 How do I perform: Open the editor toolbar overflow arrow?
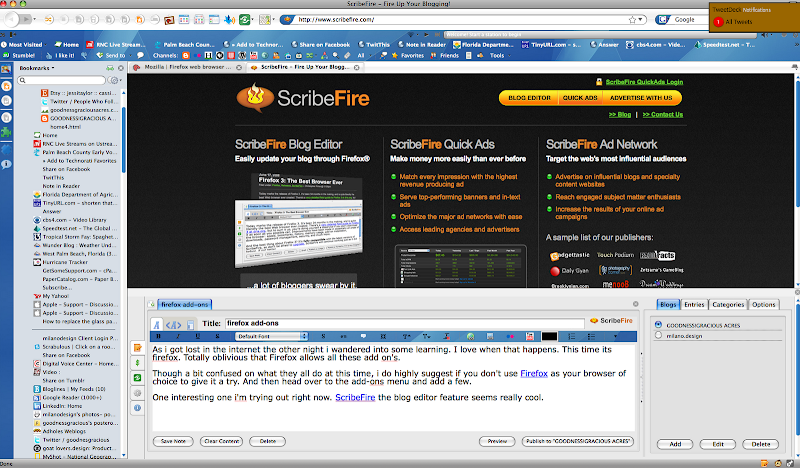(x=615, y=336)
